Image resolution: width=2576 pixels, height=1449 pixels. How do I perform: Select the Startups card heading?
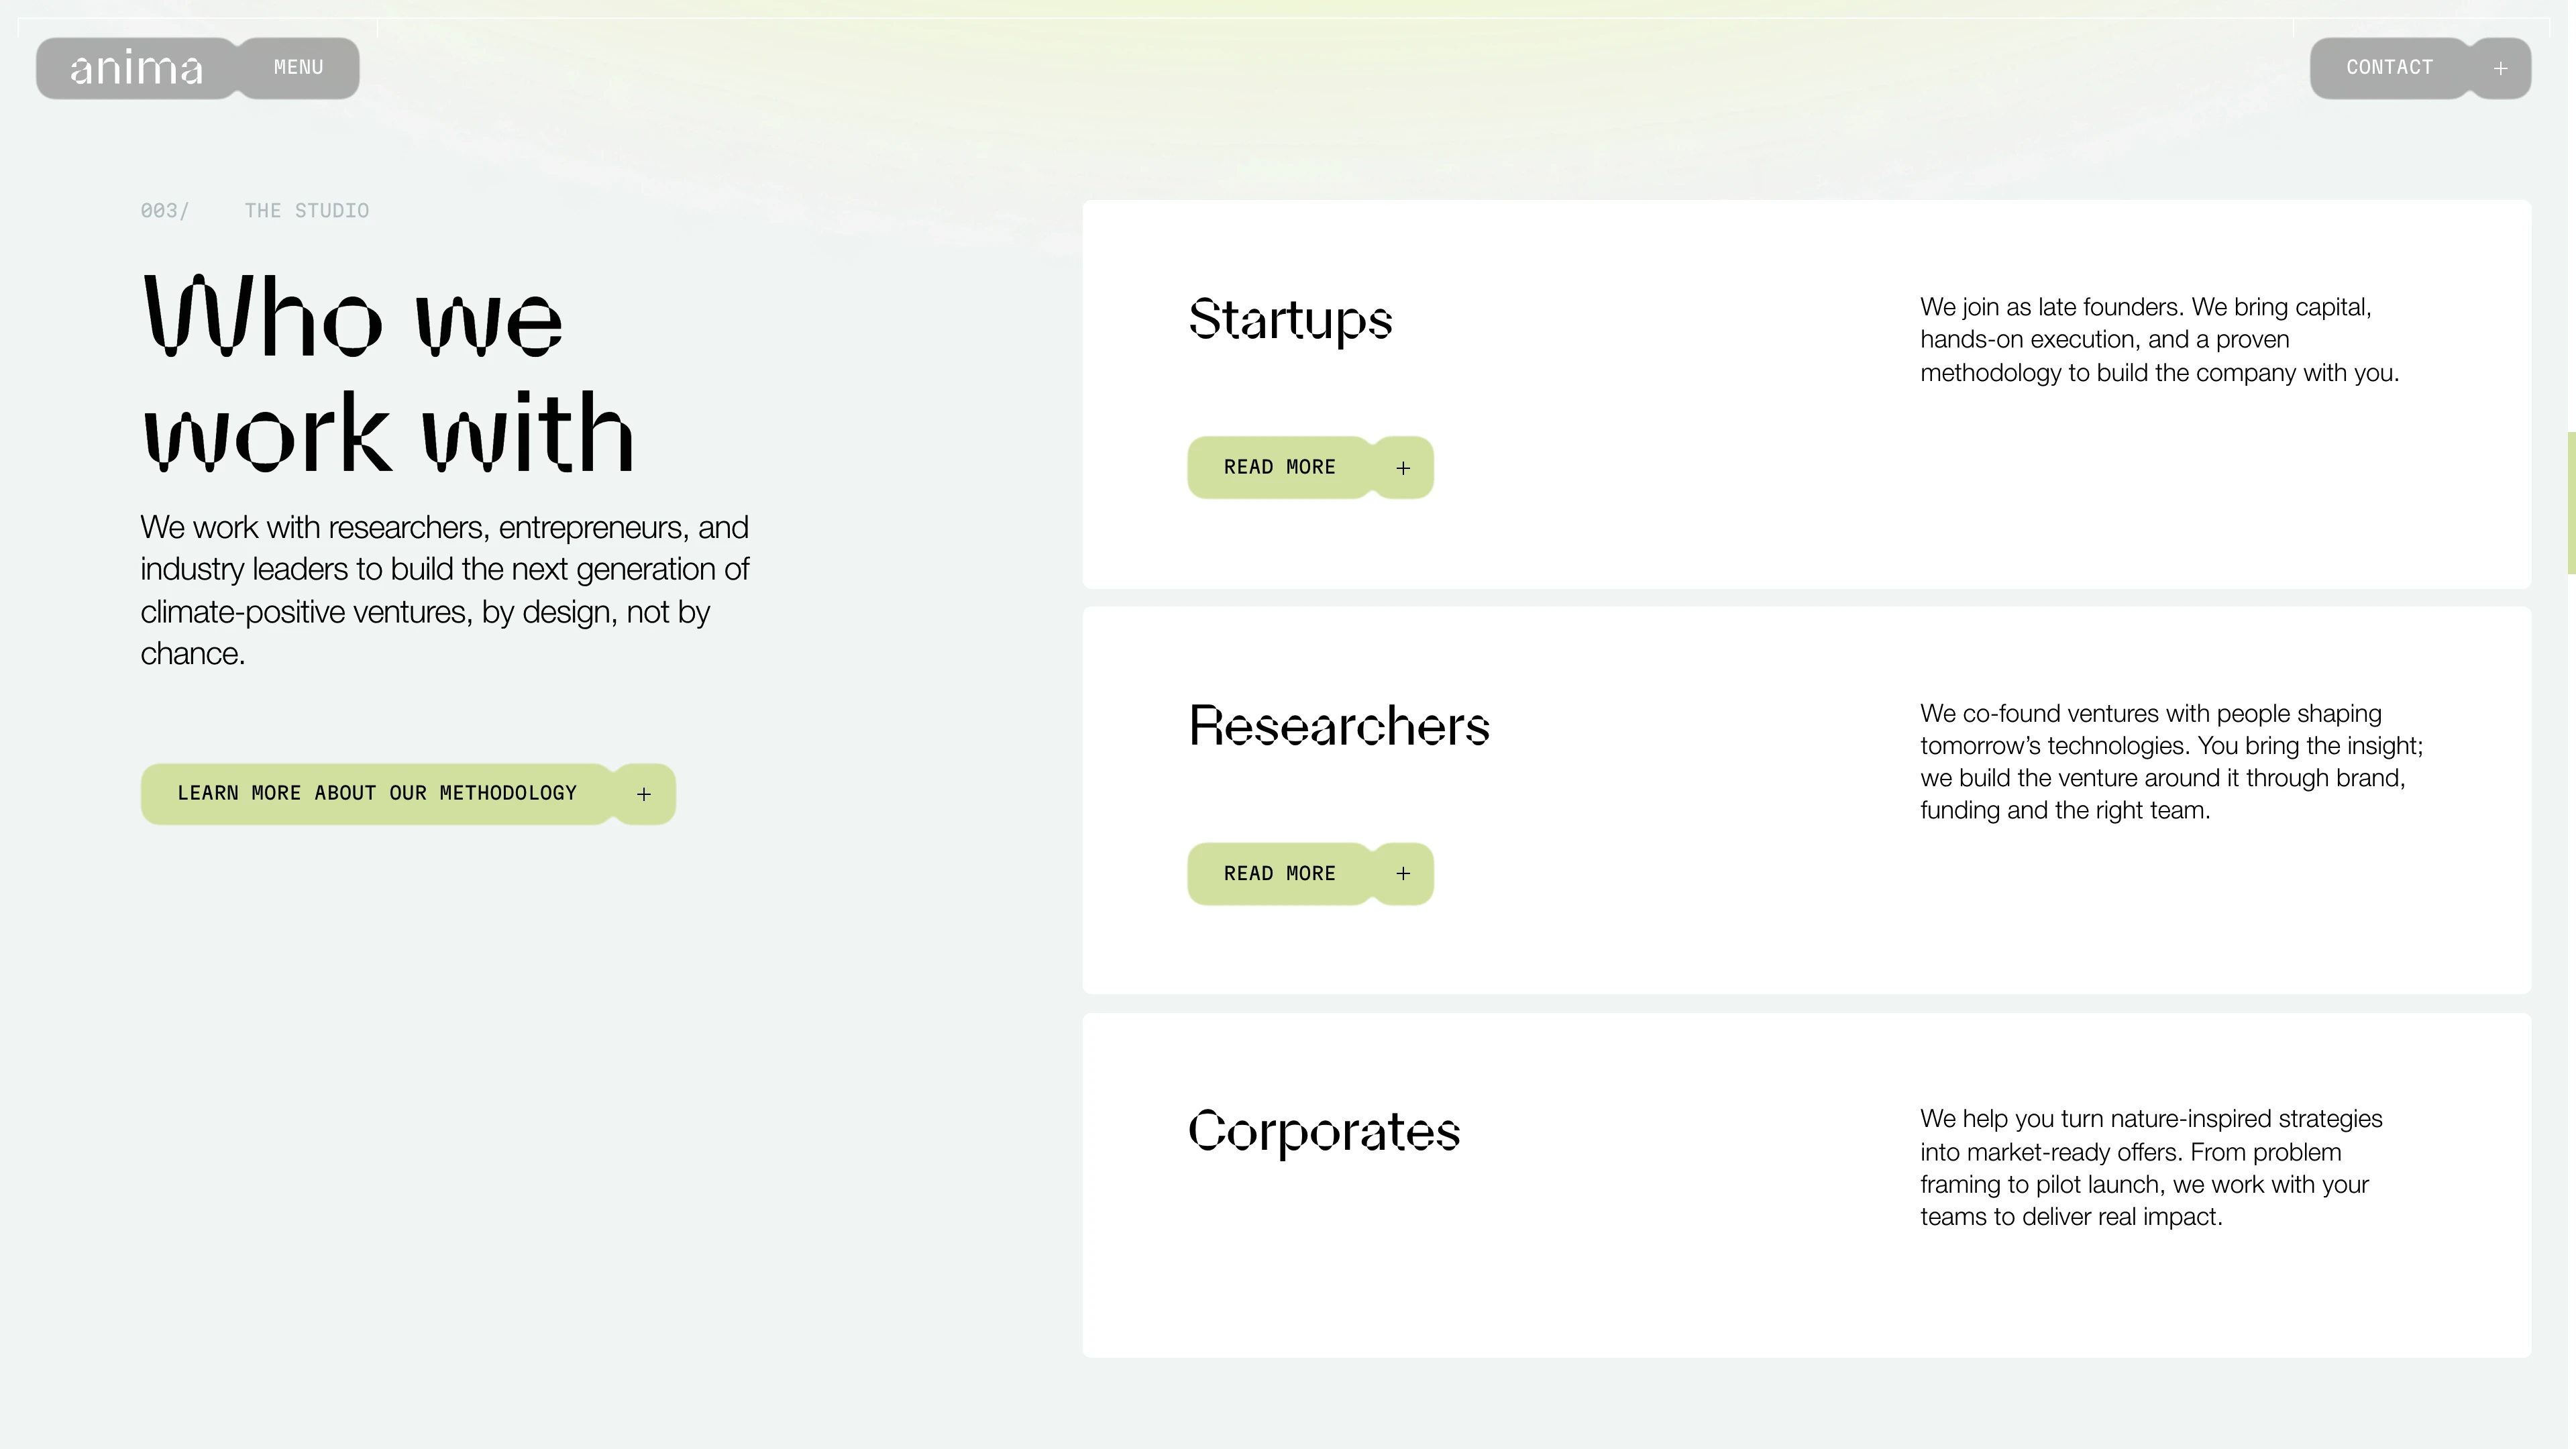[x=1290, y=319]
